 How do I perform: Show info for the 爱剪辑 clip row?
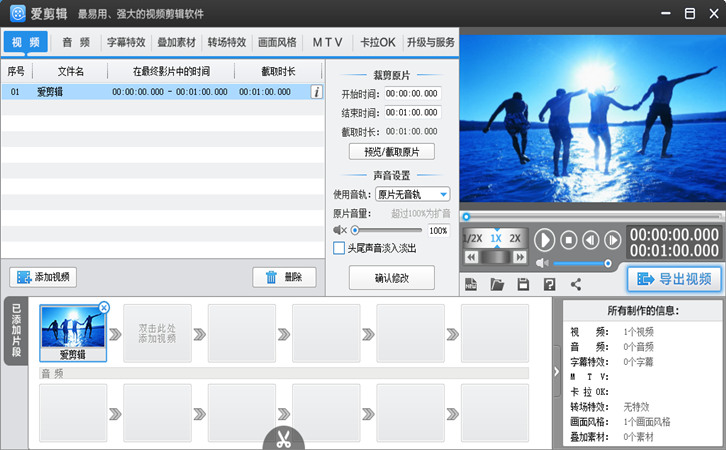pyautogui.click(x=316, y=92)
